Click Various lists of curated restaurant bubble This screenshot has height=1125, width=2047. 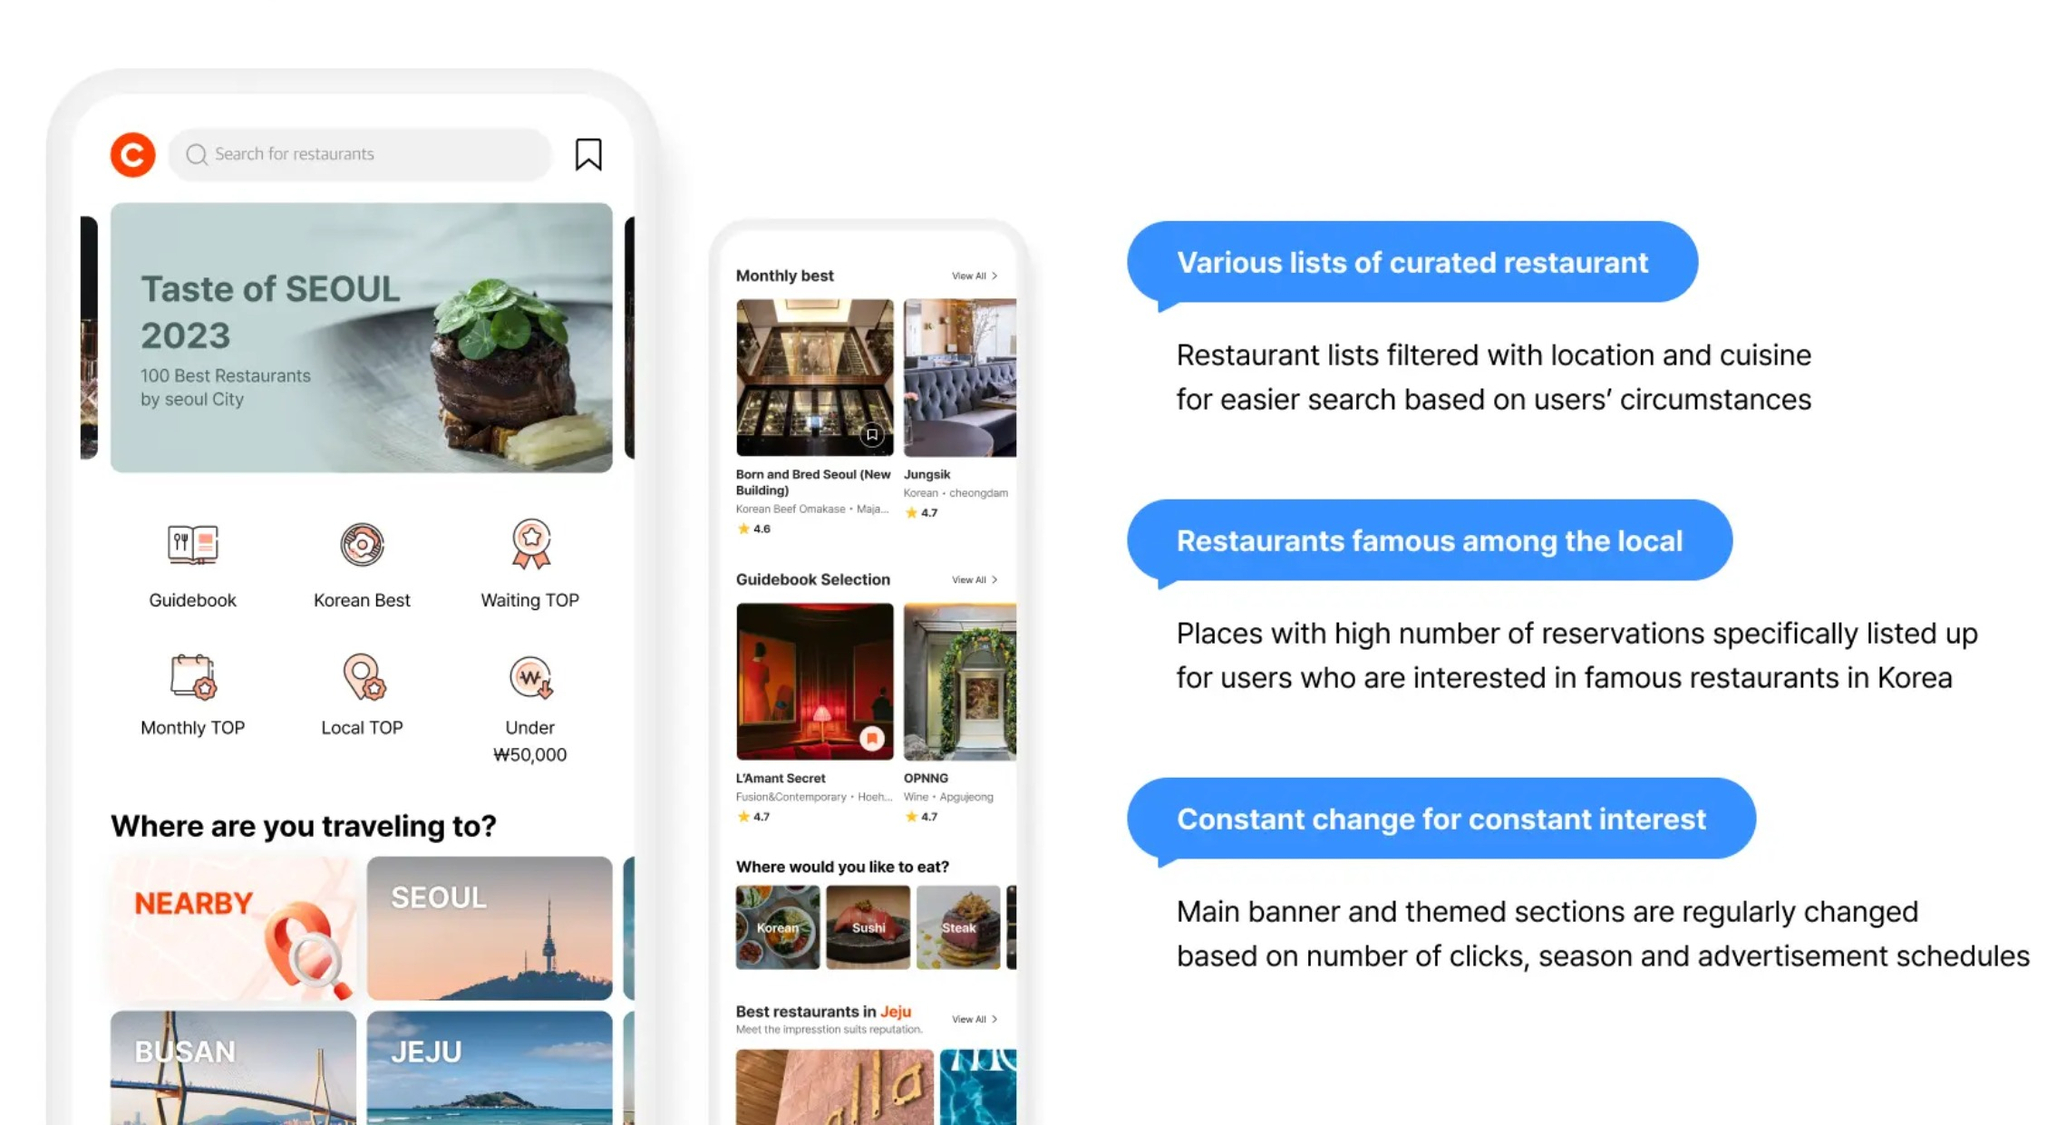pos(1412,262)
